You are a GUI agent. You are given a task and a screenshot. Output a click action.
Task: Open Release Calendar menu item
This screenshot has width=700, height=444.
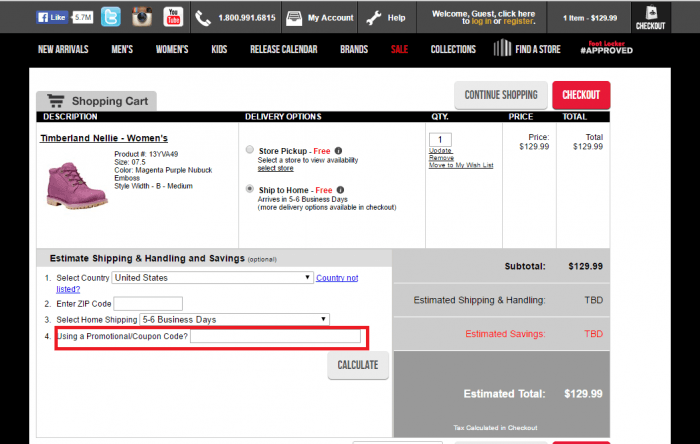283,49
